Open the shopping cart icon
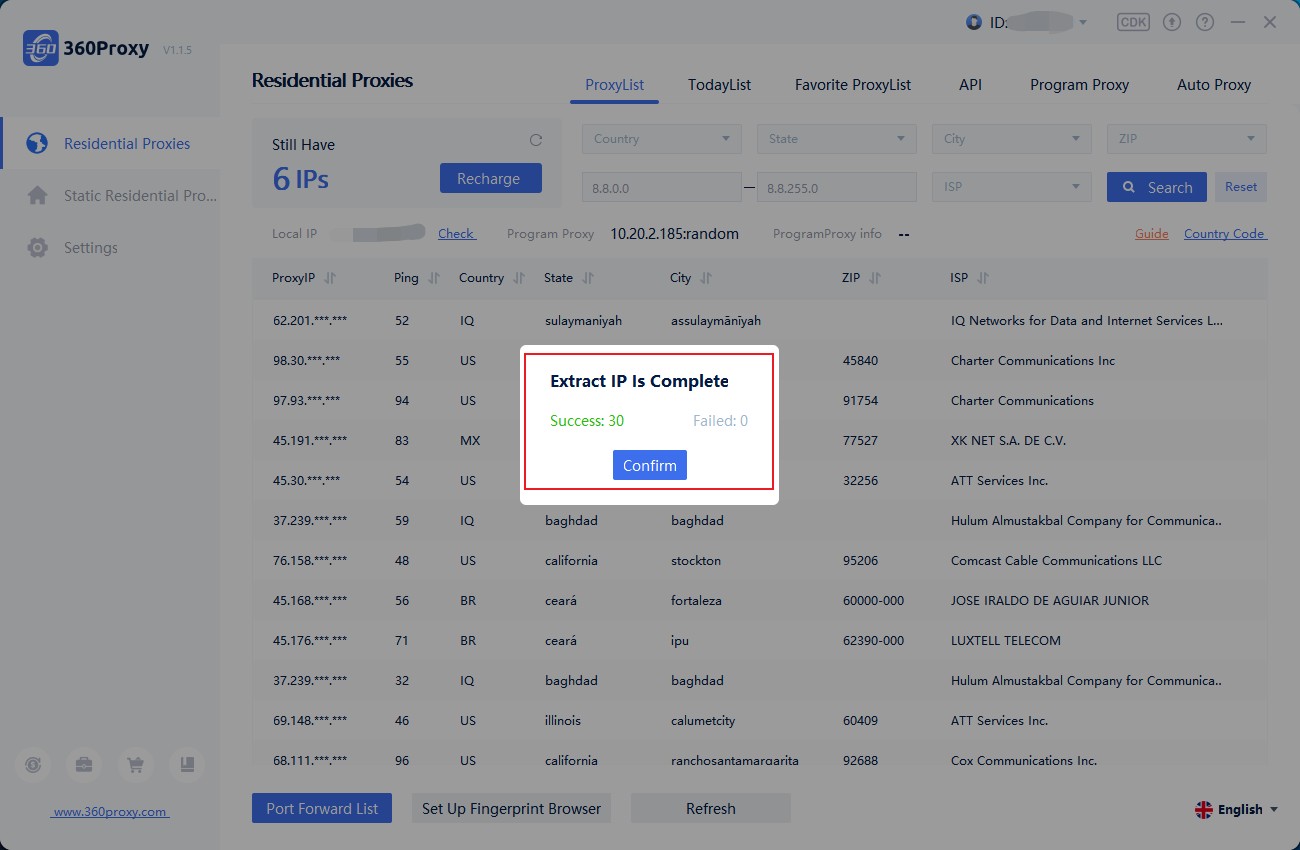1300x850 pixels. click(135, 765)
